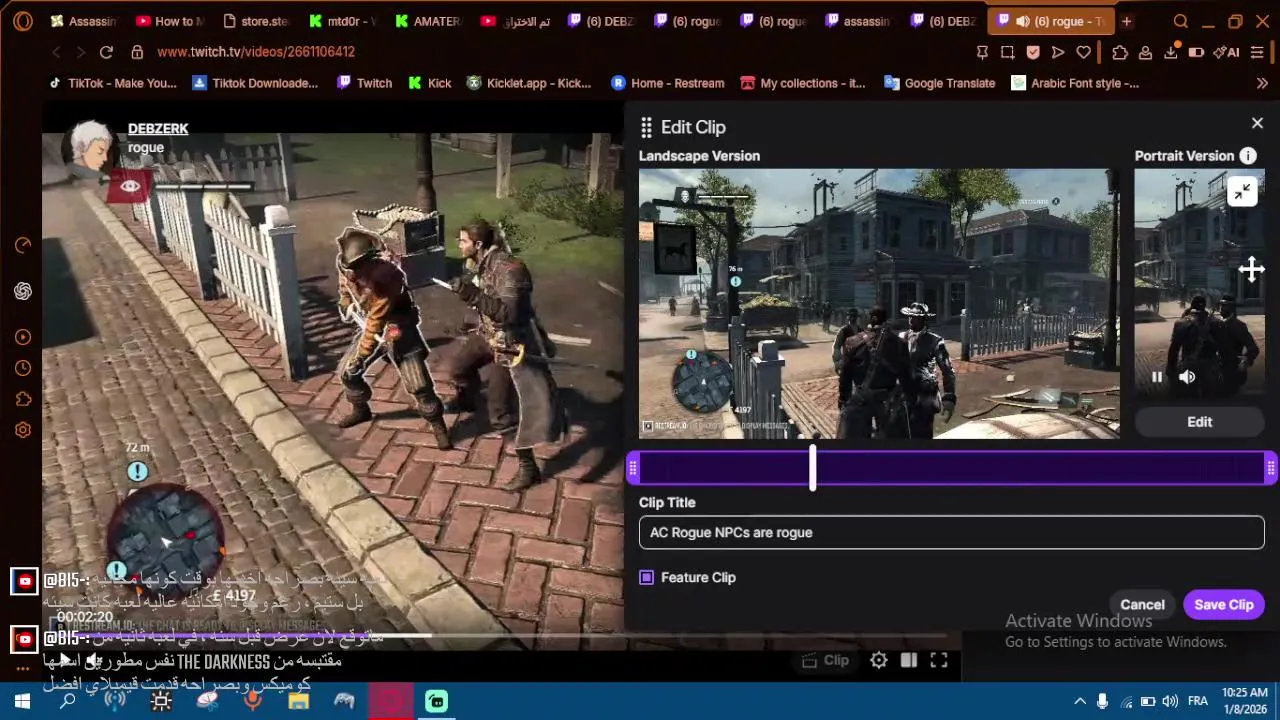Open the Kick bookmark
The height and width of the screenshot is (720, 1280).
pyautogui.click(x=430, y=83)
